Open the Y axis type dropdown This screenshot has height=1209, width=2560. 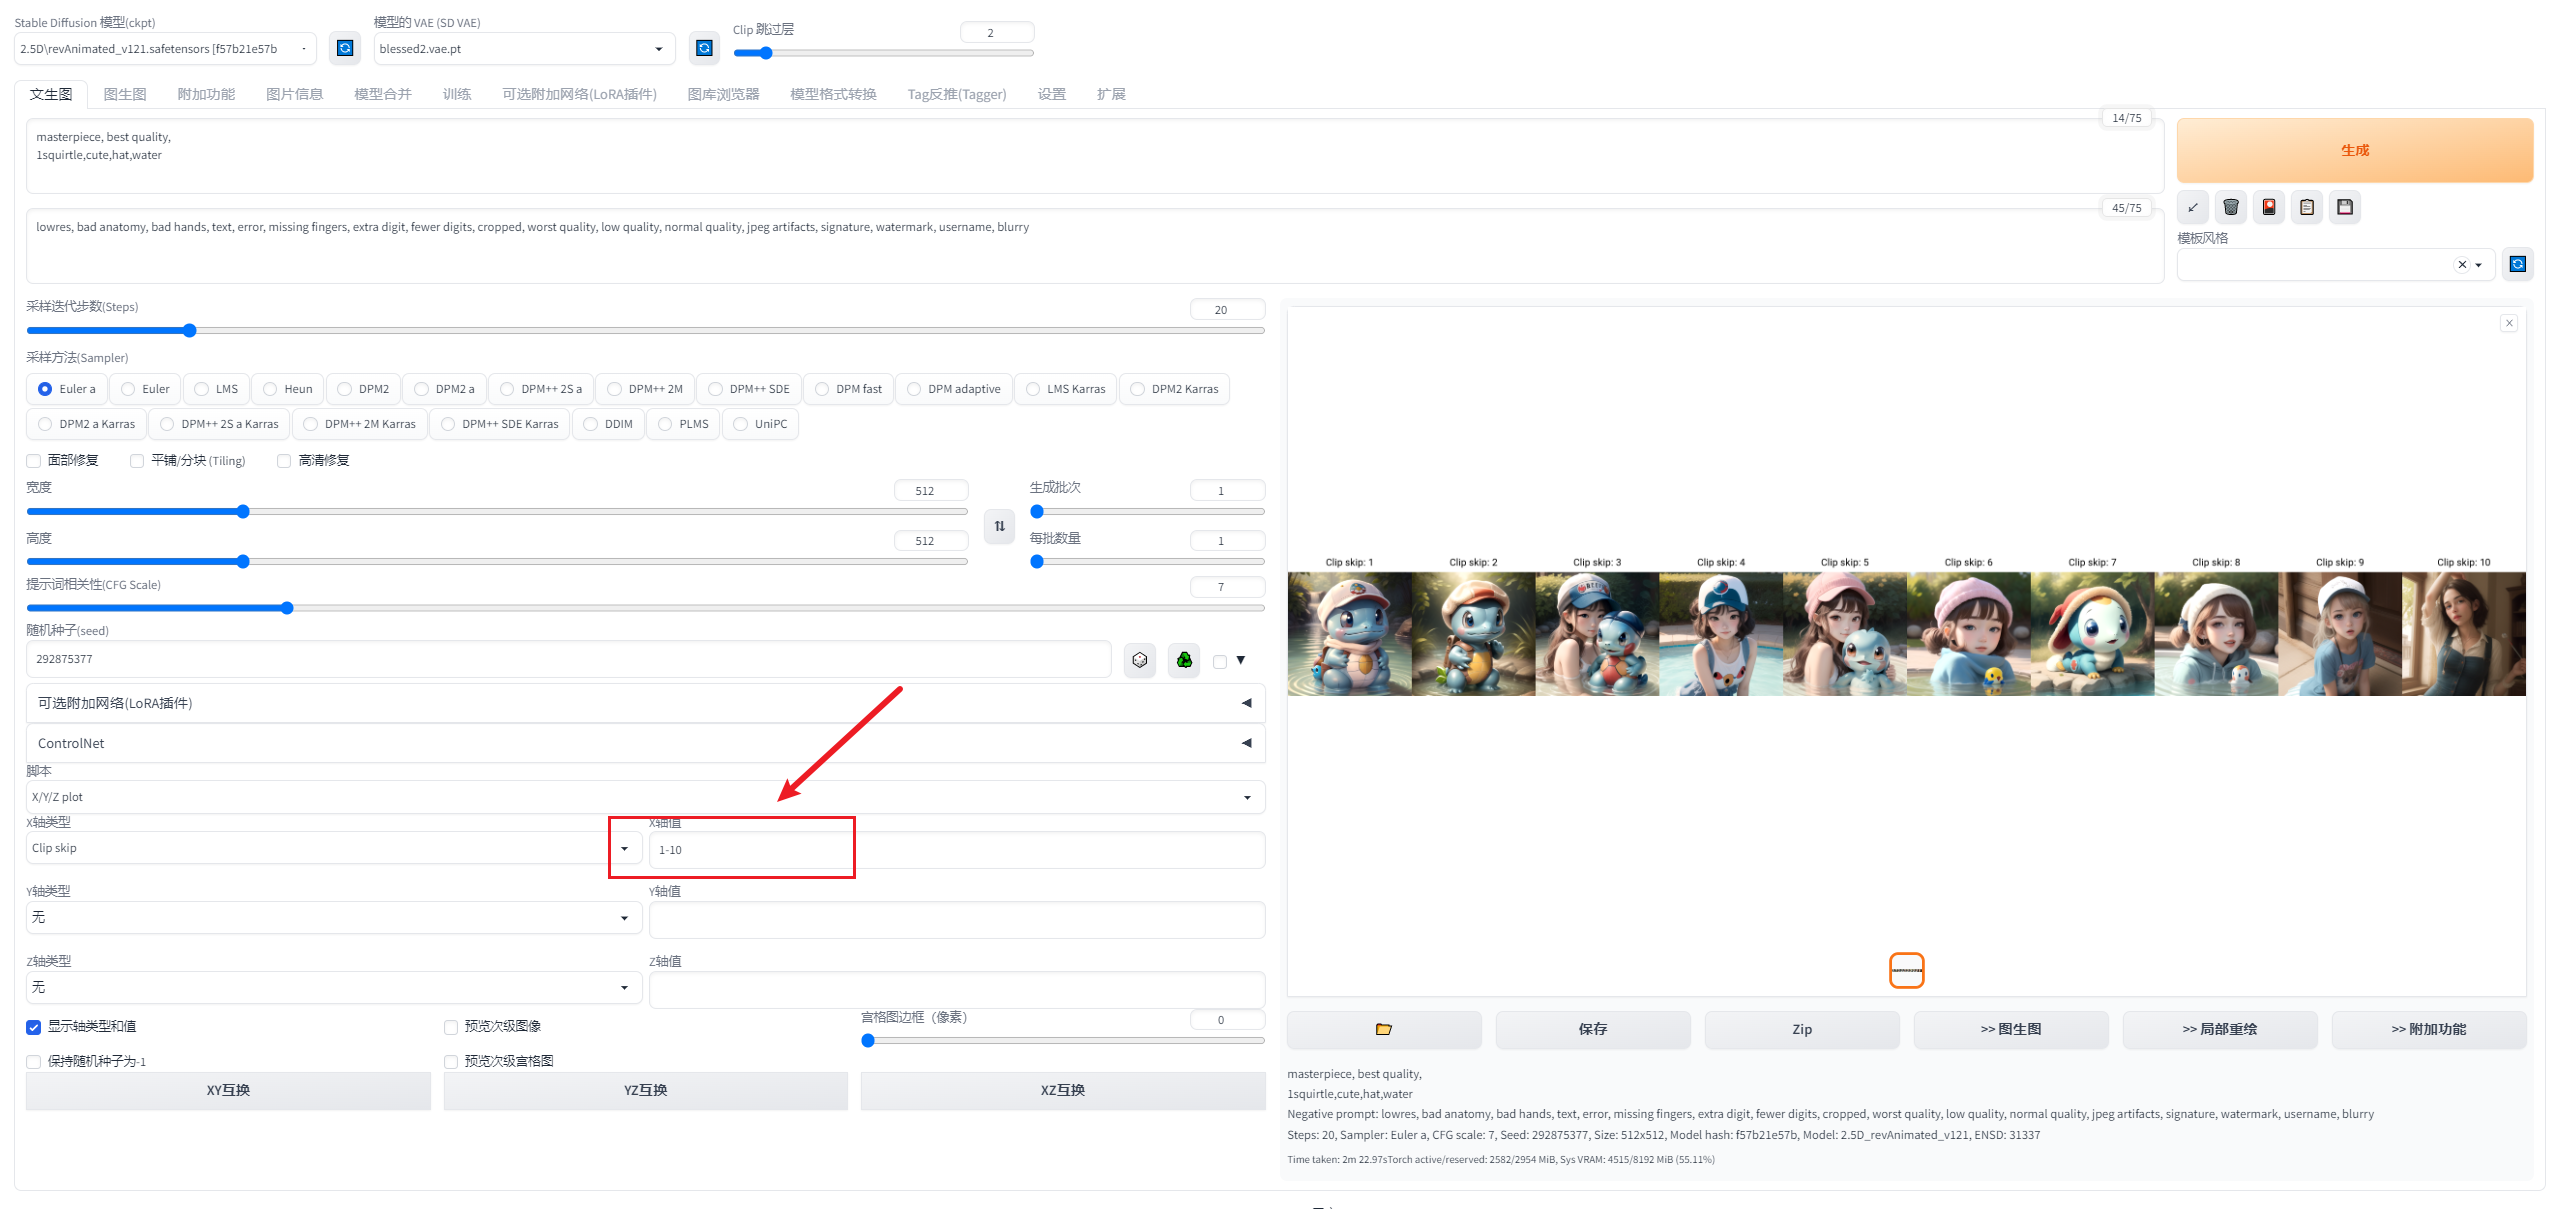coord(334,917)
